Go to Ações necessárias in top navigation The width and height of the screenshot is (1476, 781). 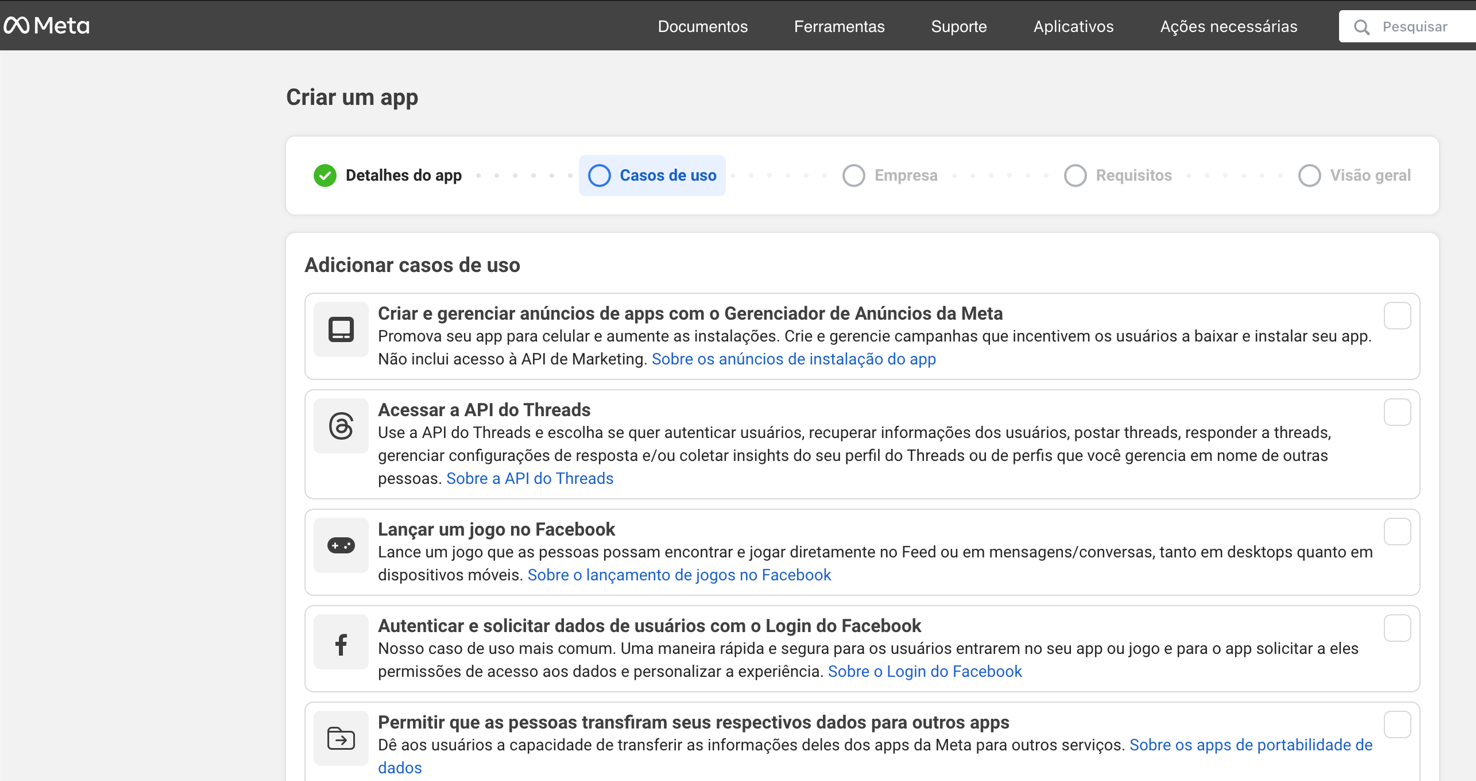[x=1228, y=27]
